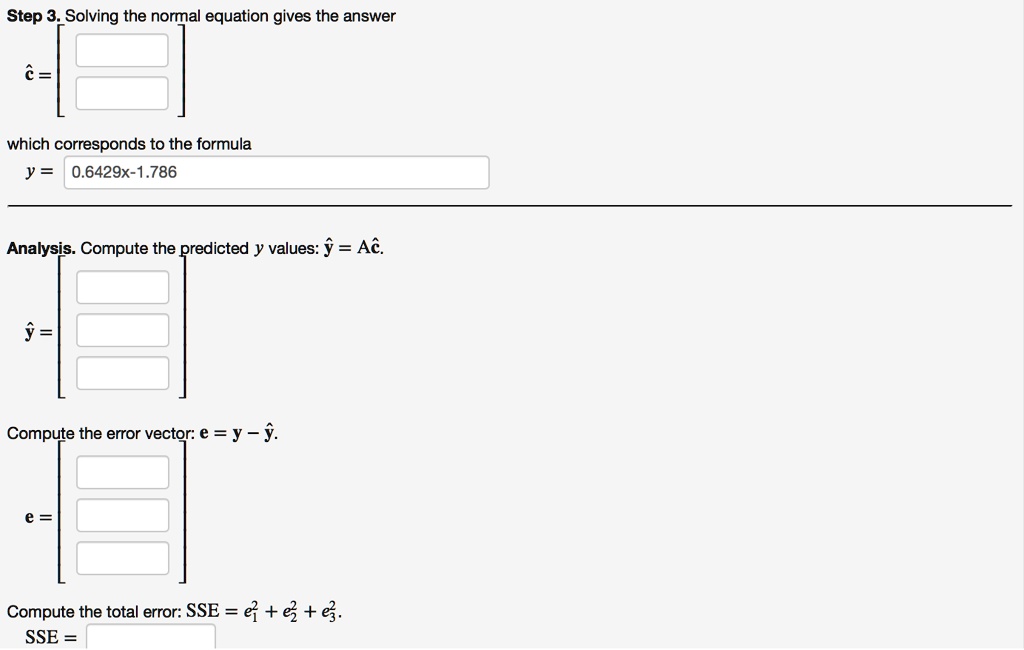Viewport: 1024px width, 650px height.
Task: Click the middle entry box of error vector e
Action: 121,514
